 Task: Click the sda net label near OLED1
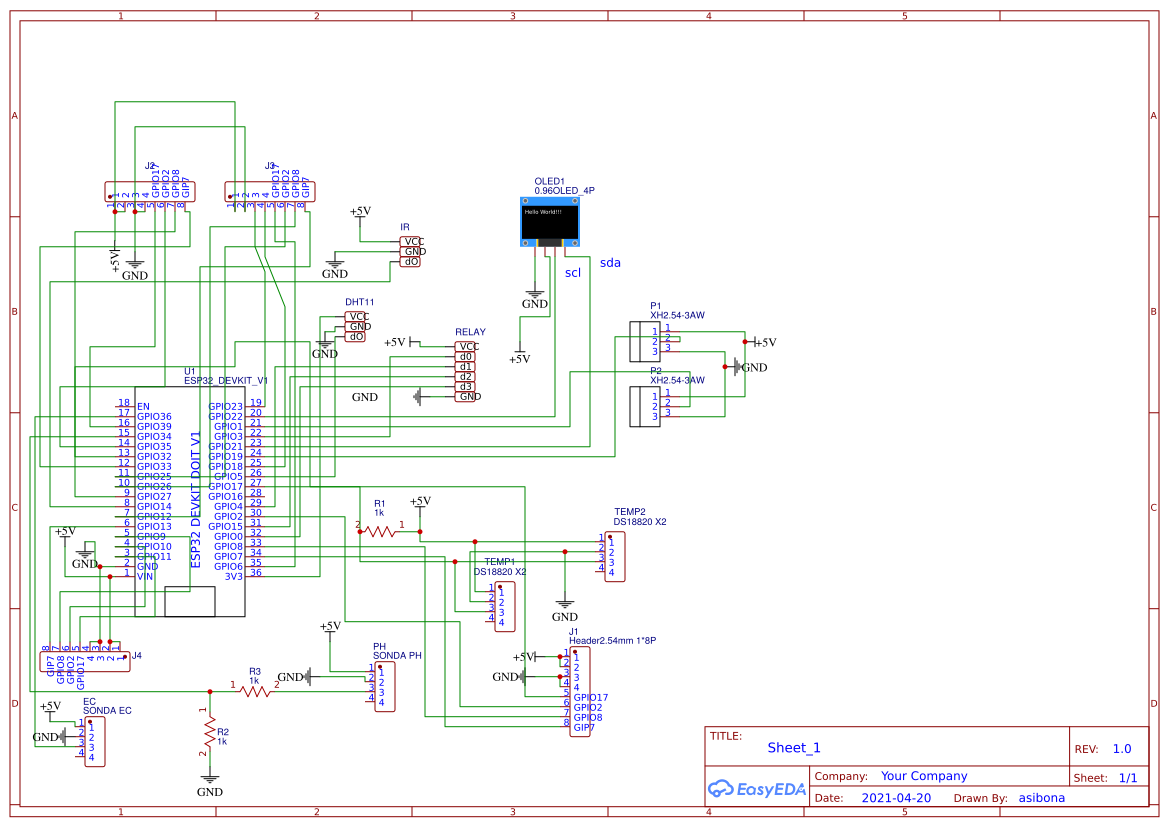608,263
